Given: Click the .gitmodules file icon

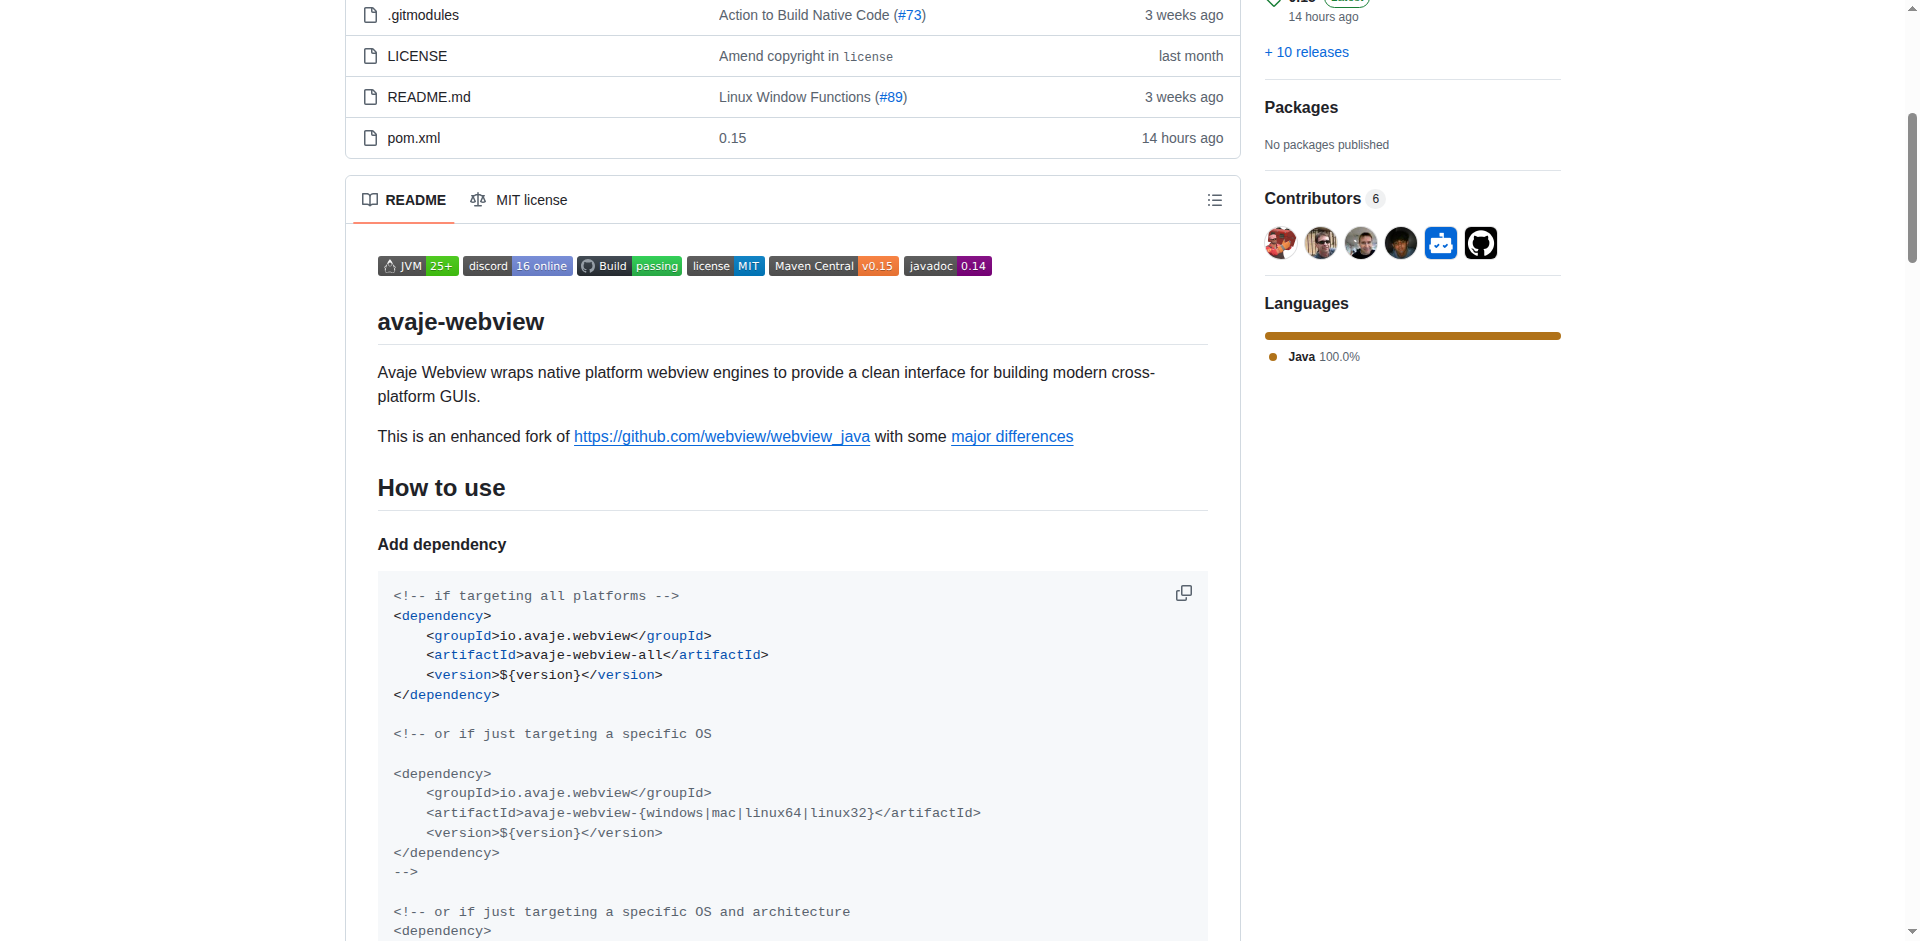Looking at the screenshot, I should point(370,15).
